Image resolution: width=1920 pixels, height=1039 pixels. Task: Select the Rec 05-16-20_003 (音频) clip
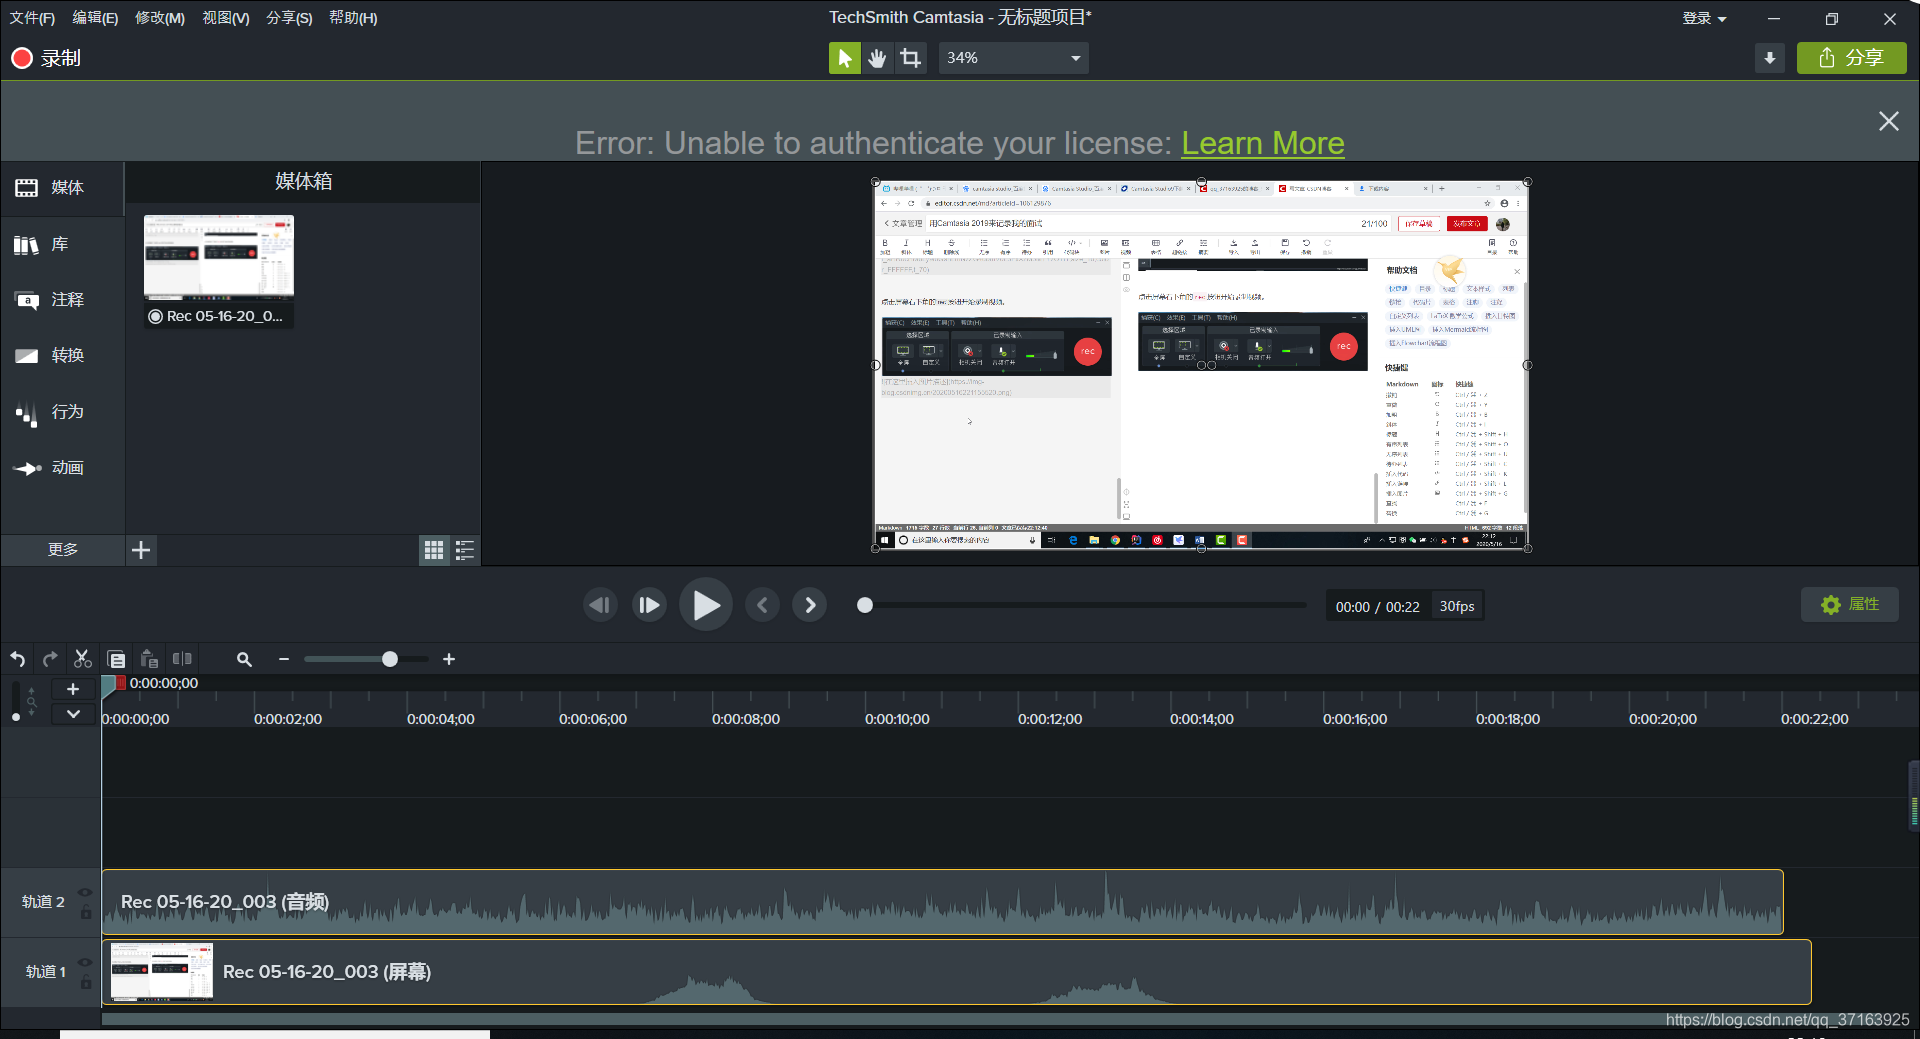pyautogui.click(x=942, y=902)
